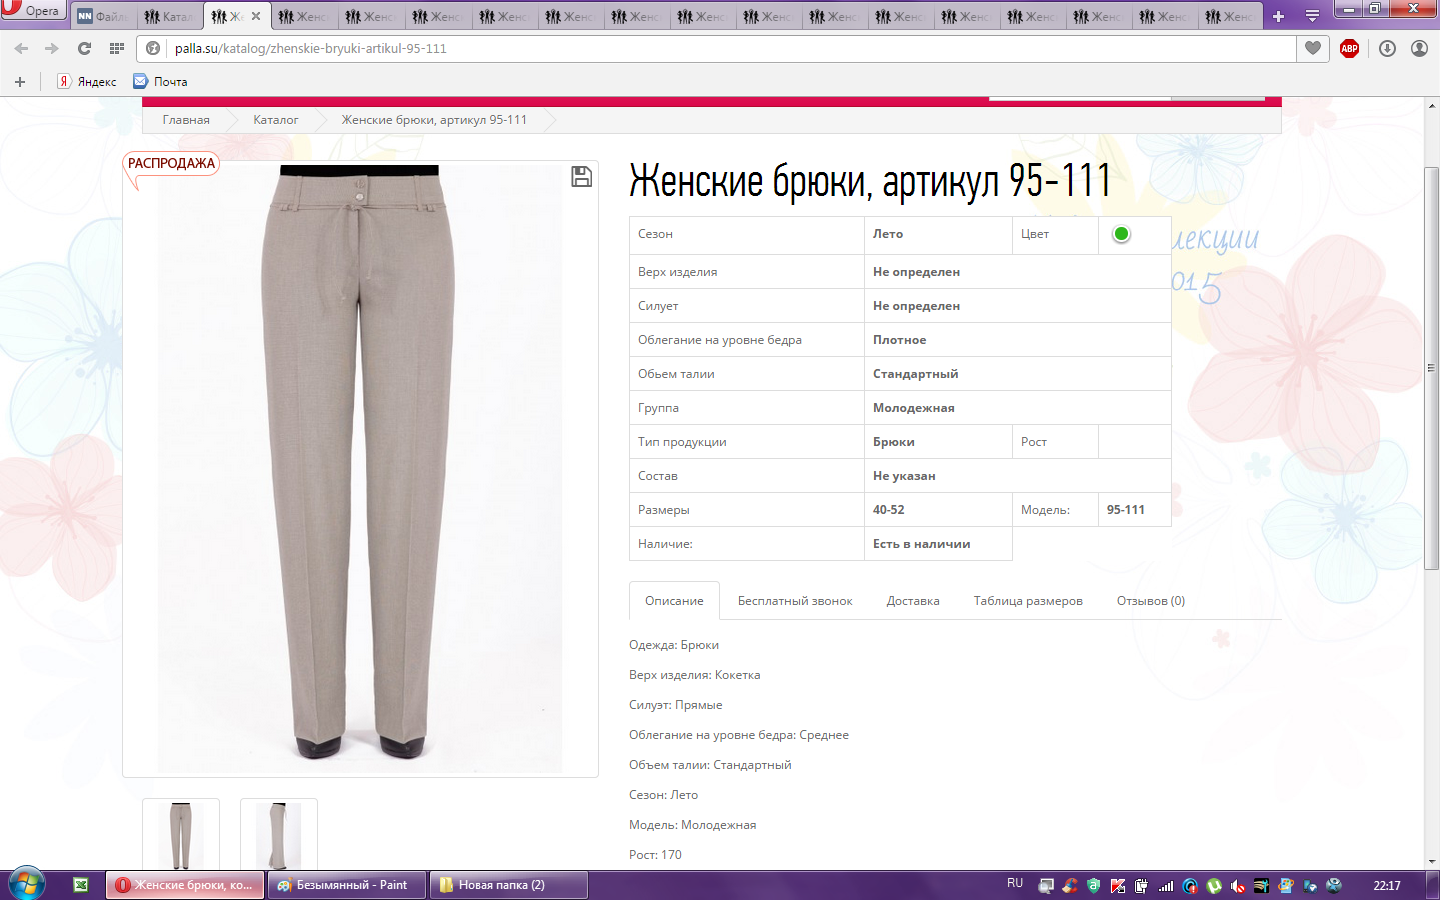1440x900 pixels.
Task: Open a new tab with the plus icon
Action: coord(1278,16)
